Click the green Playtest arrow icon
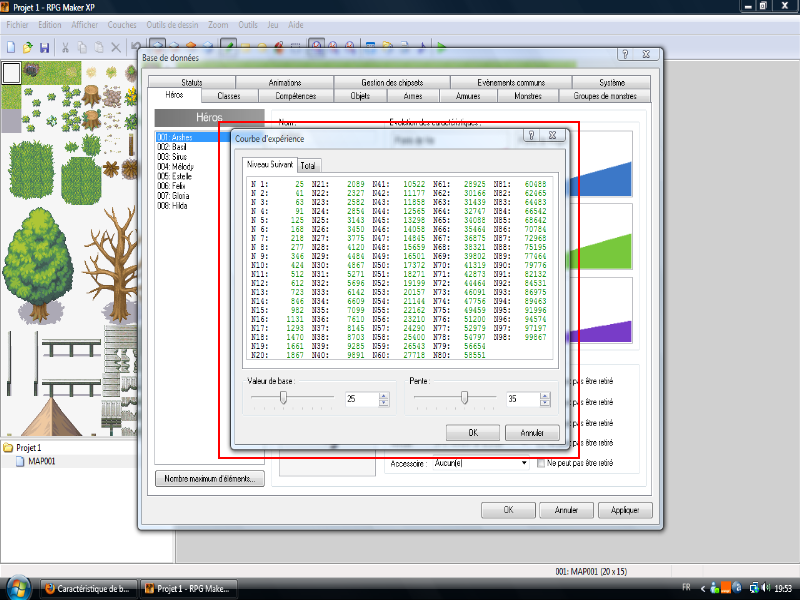800x600 pixels. 441,46
